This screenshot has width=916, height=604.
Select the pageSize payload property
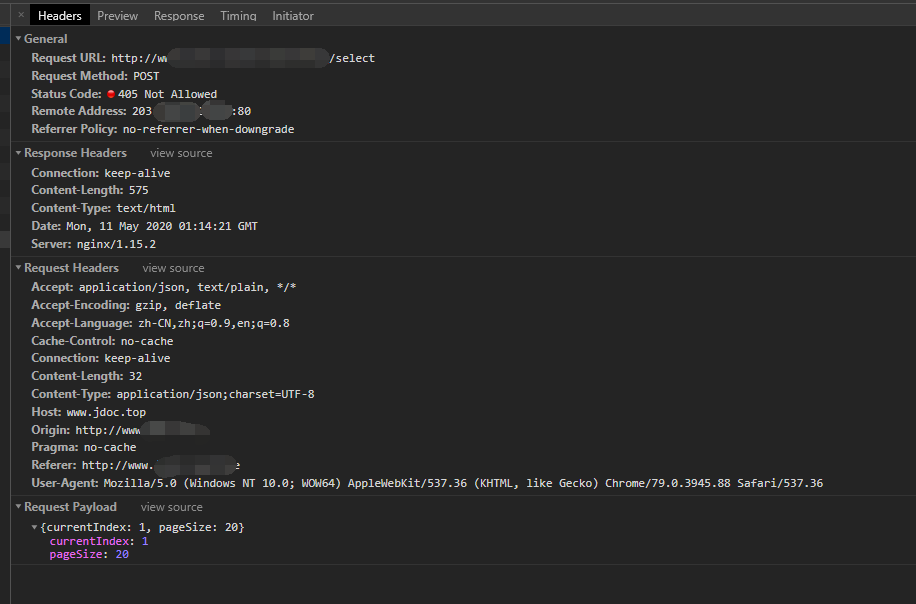coord(89,554)
